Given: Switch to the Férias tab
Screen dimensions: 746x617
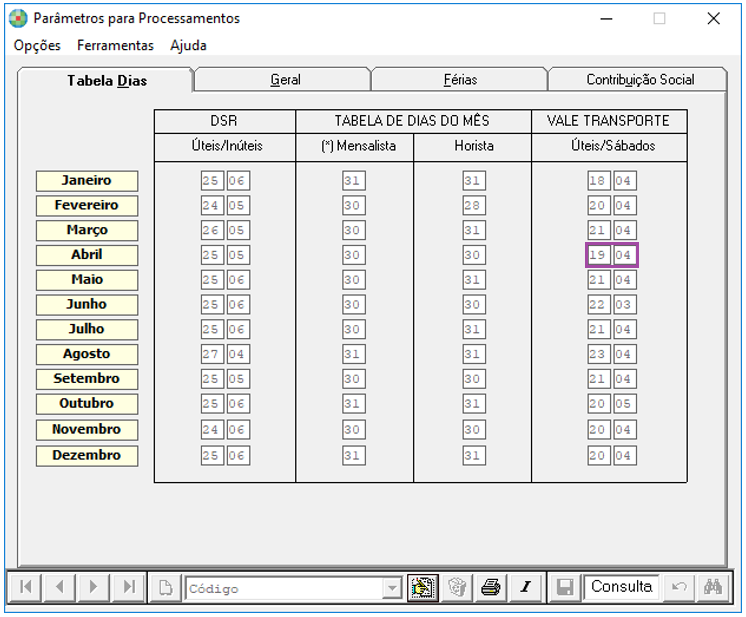Looking at the screenshot, I should (x=460, y=79).
